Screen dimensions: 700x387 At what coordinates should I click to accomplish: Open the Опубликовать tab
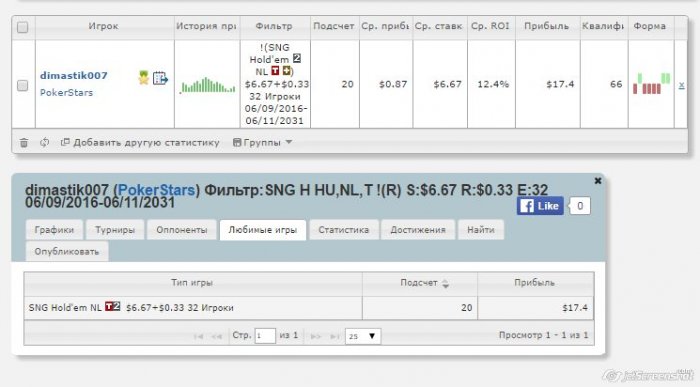[67, 251]
